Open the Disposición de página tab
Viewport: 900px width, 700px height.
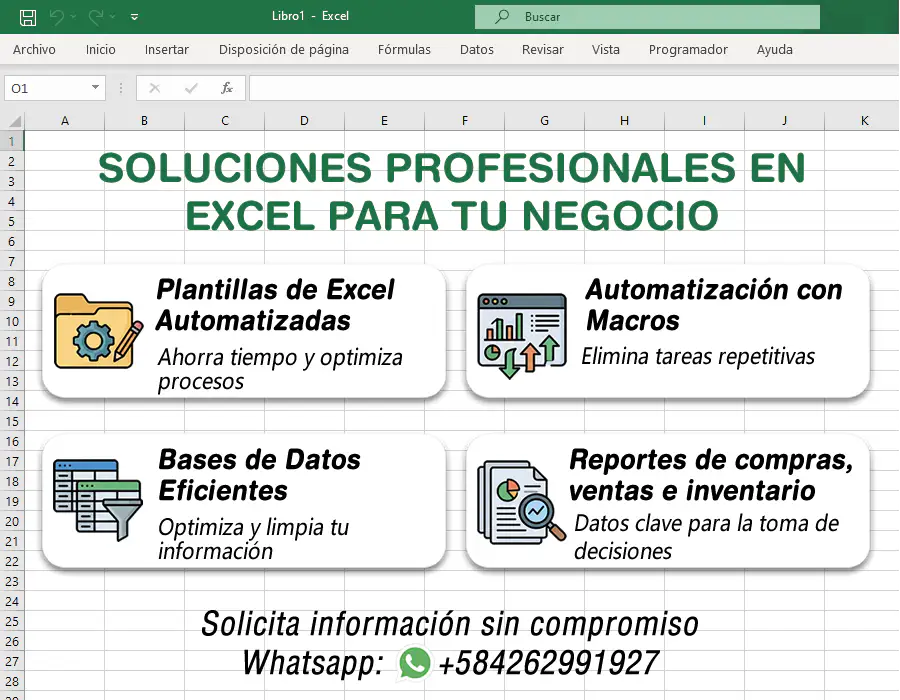(284, 49)
